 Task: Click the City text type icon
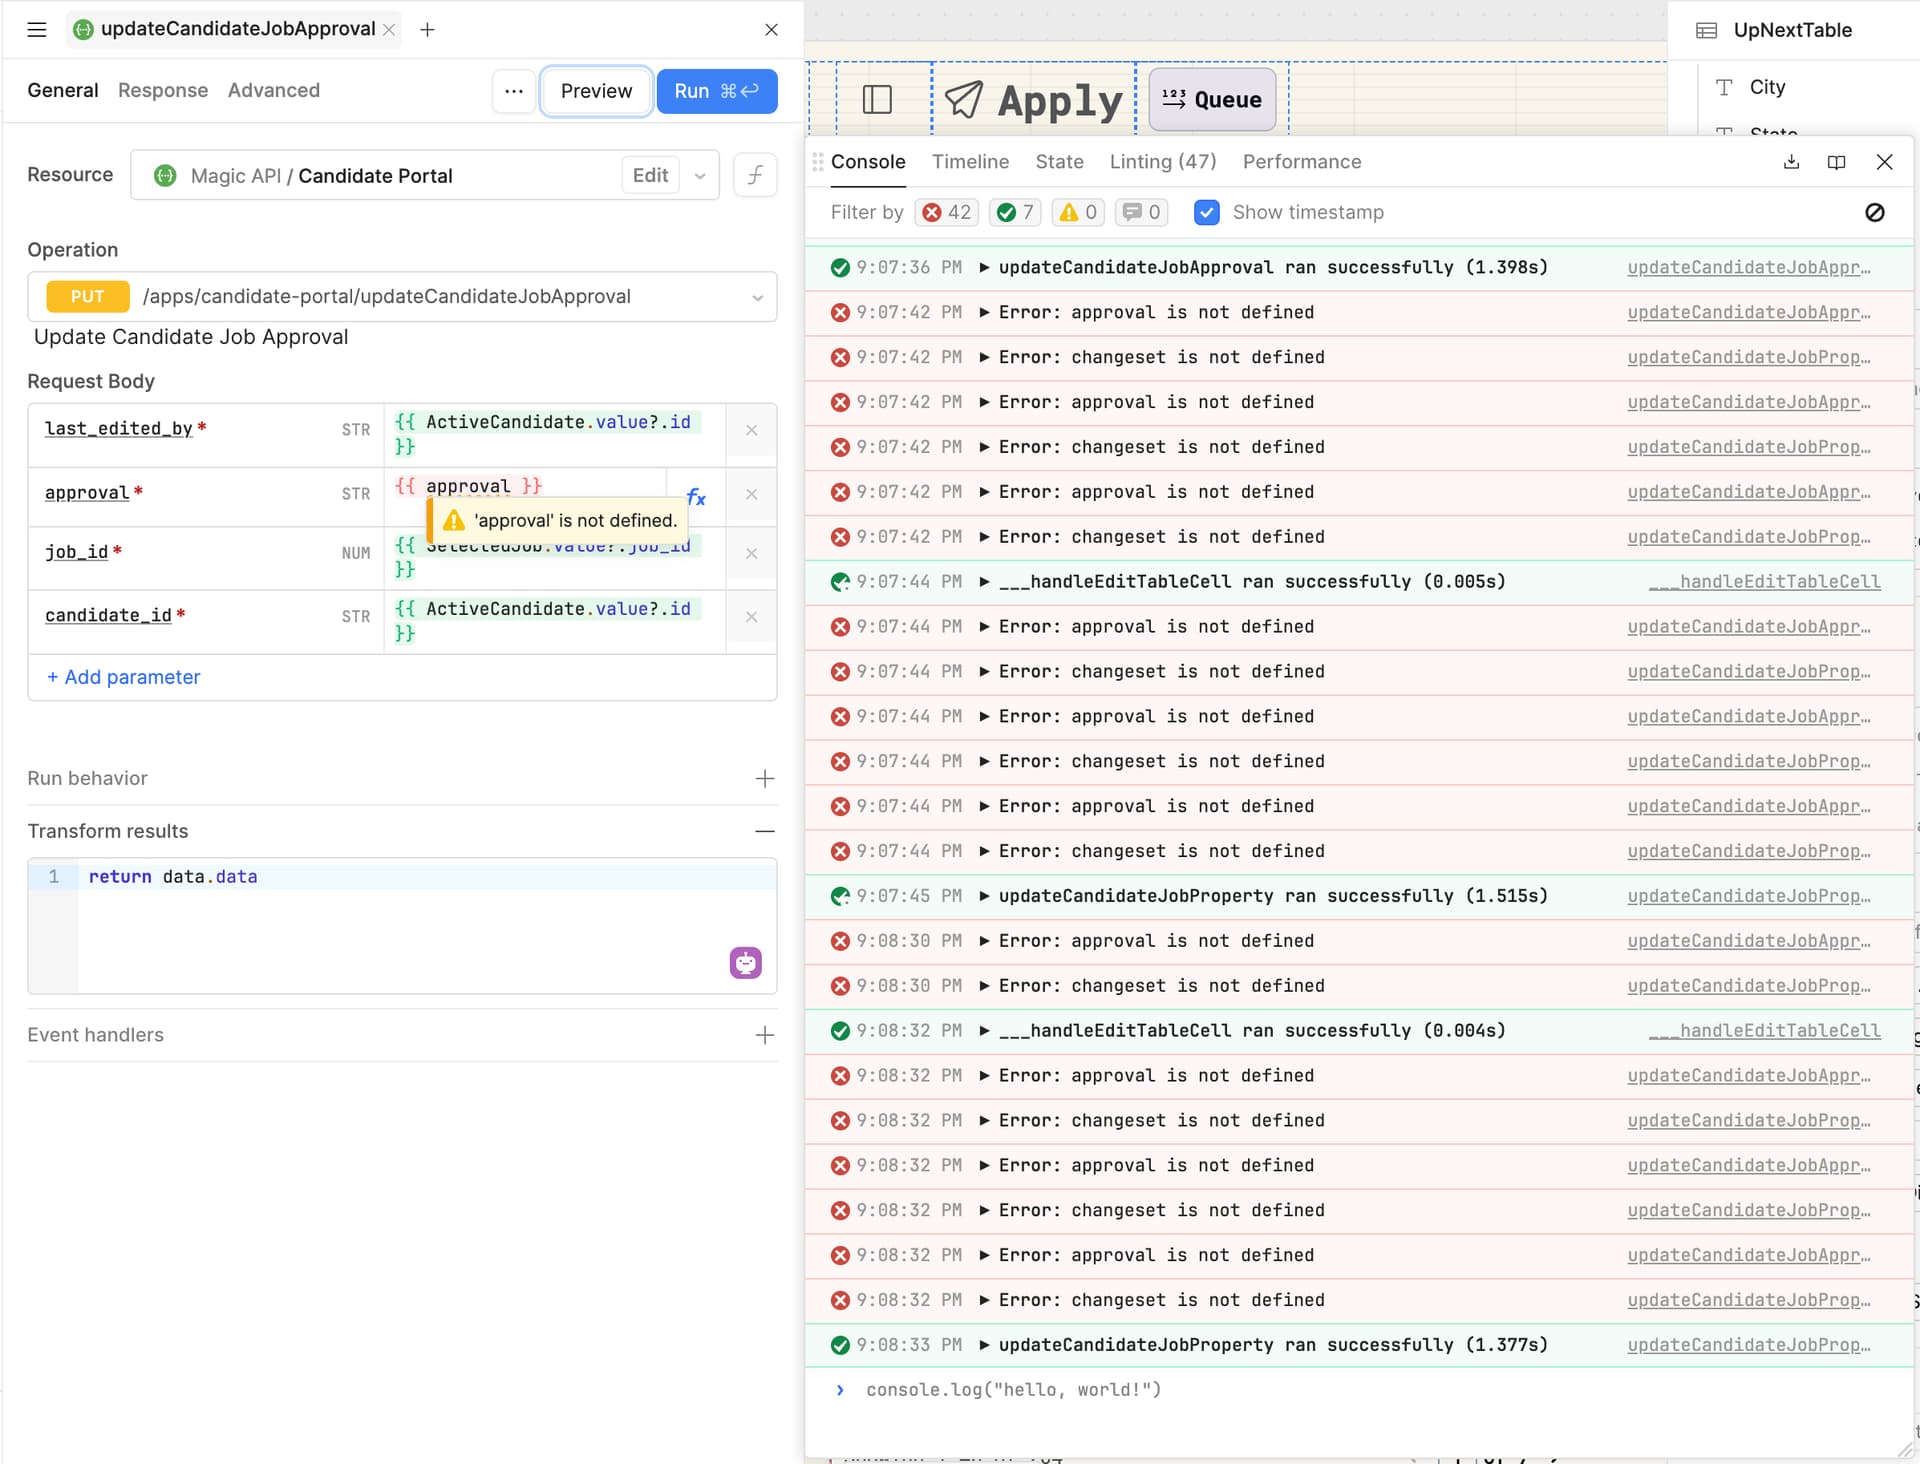[1724, 87]
